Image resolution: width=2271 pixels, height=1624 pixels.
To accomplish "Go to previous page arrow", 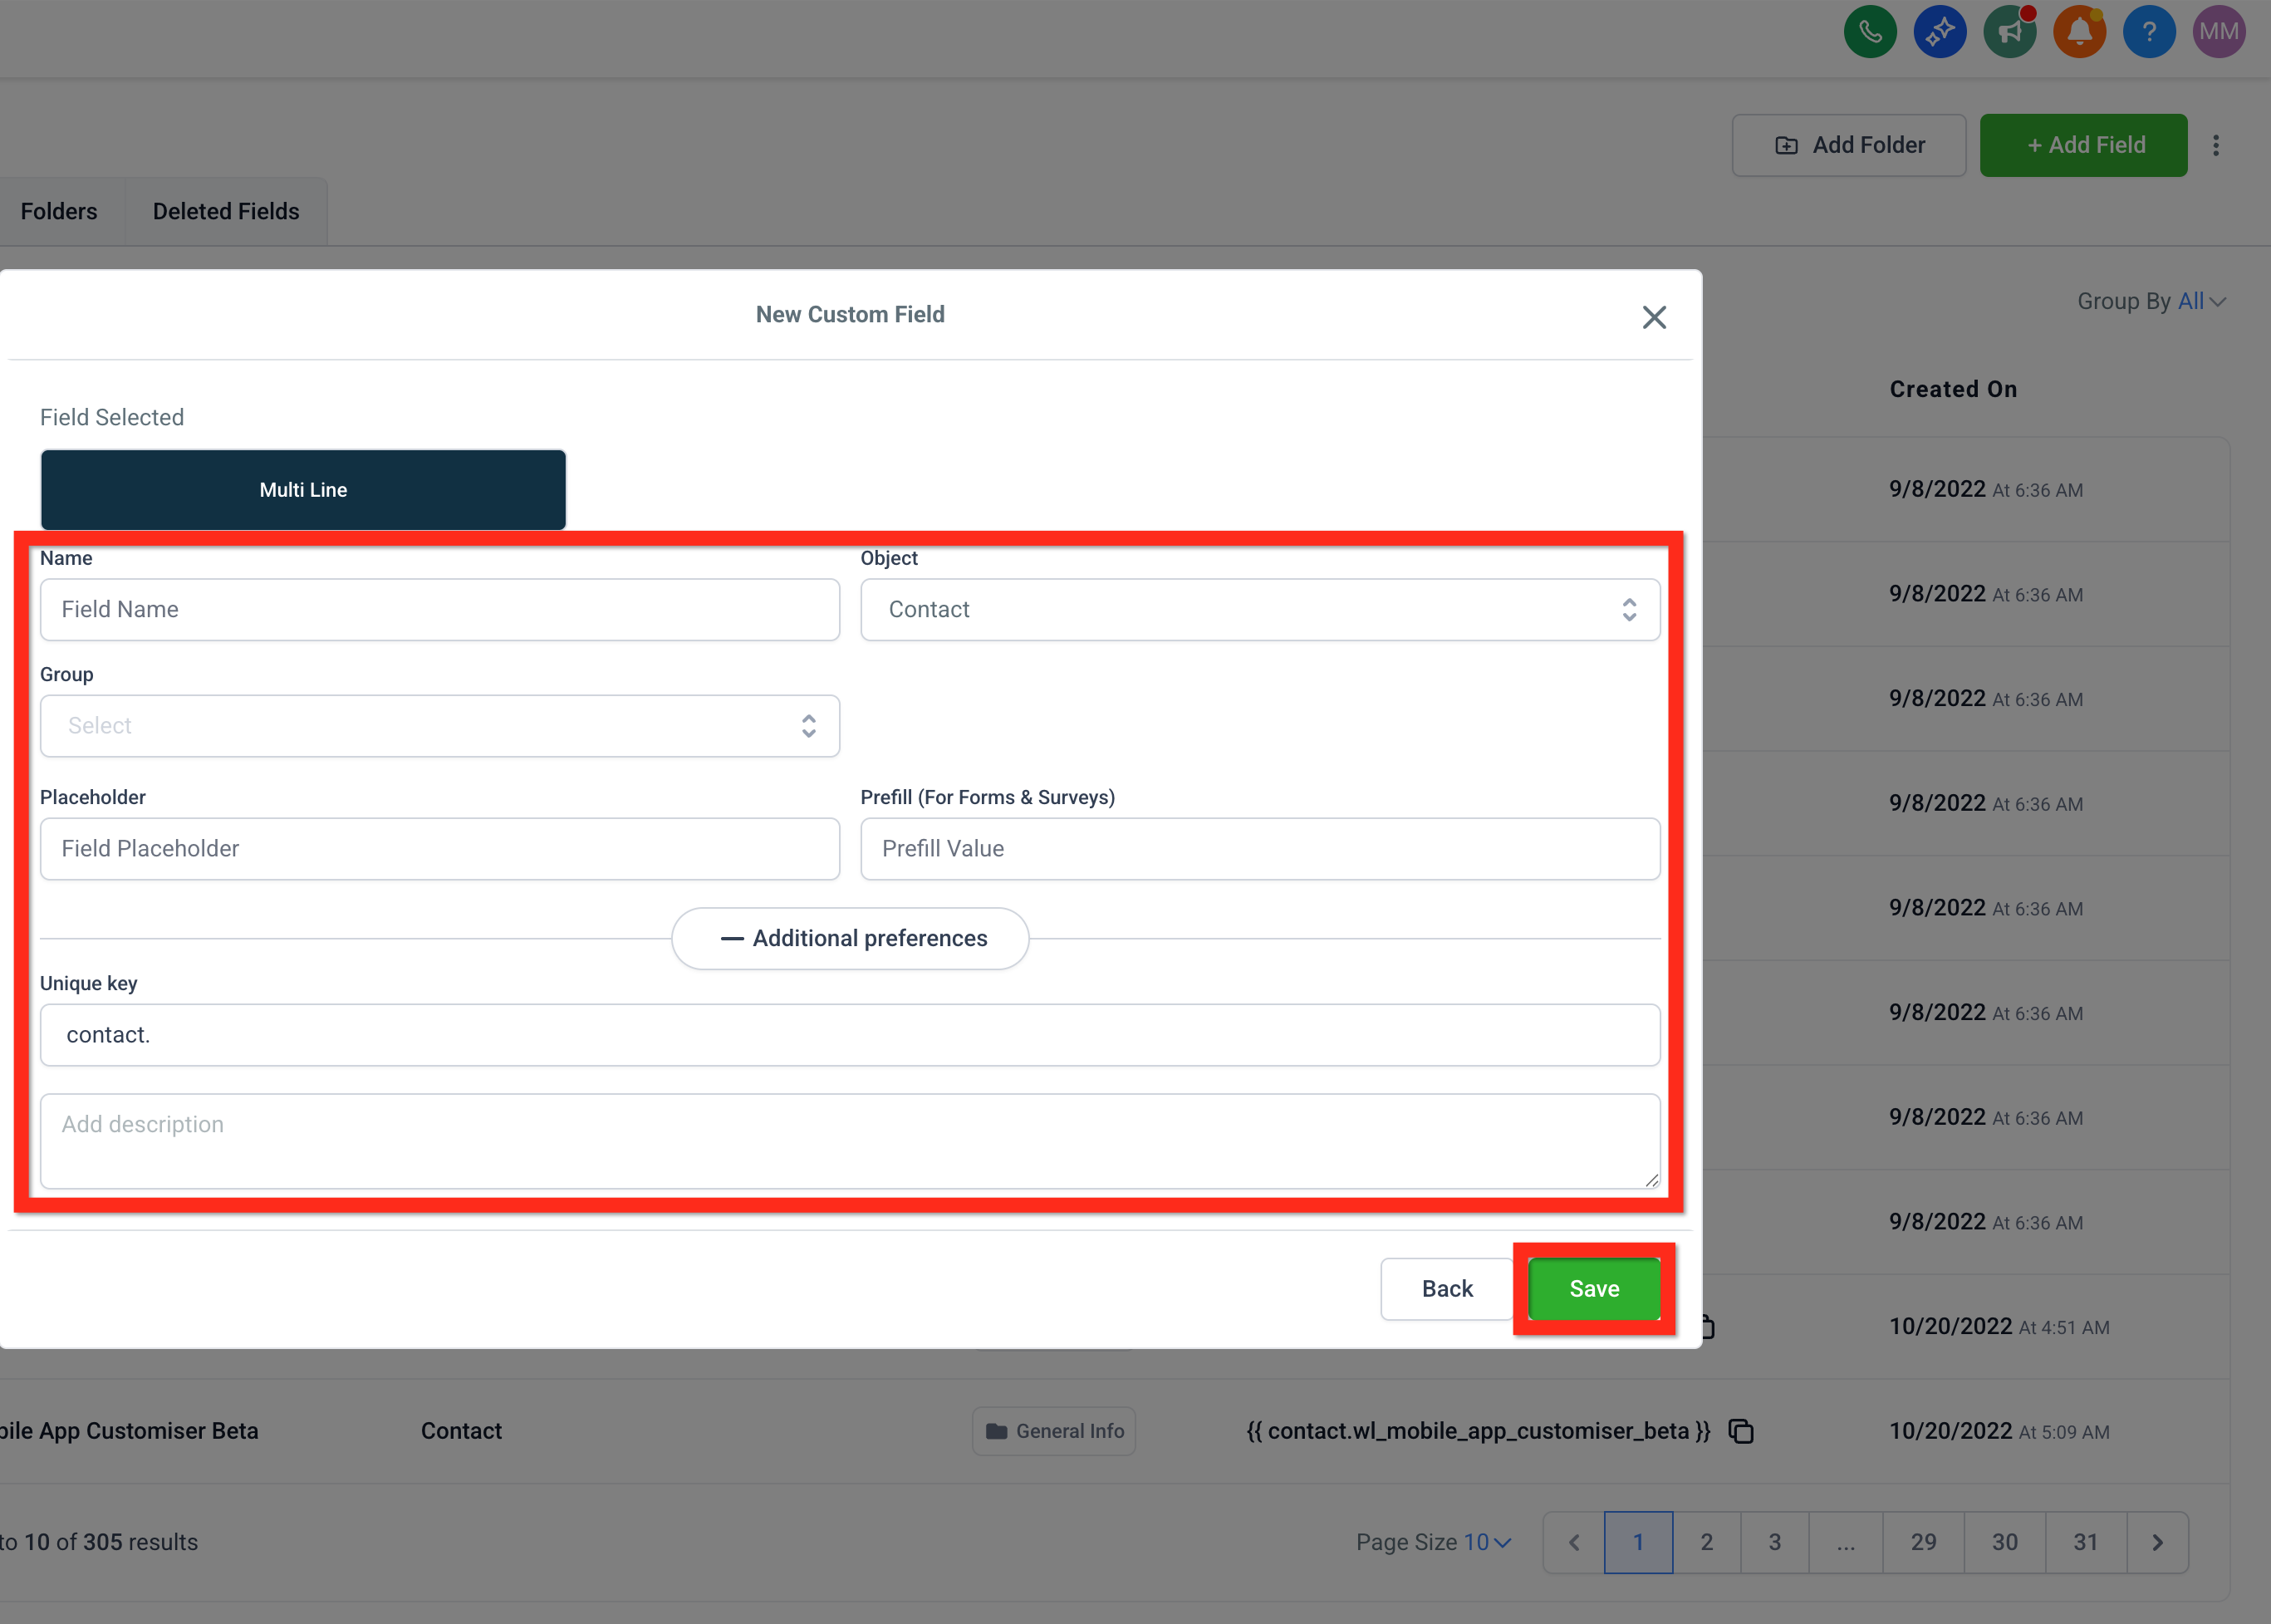I will tap(1574, 1542).
